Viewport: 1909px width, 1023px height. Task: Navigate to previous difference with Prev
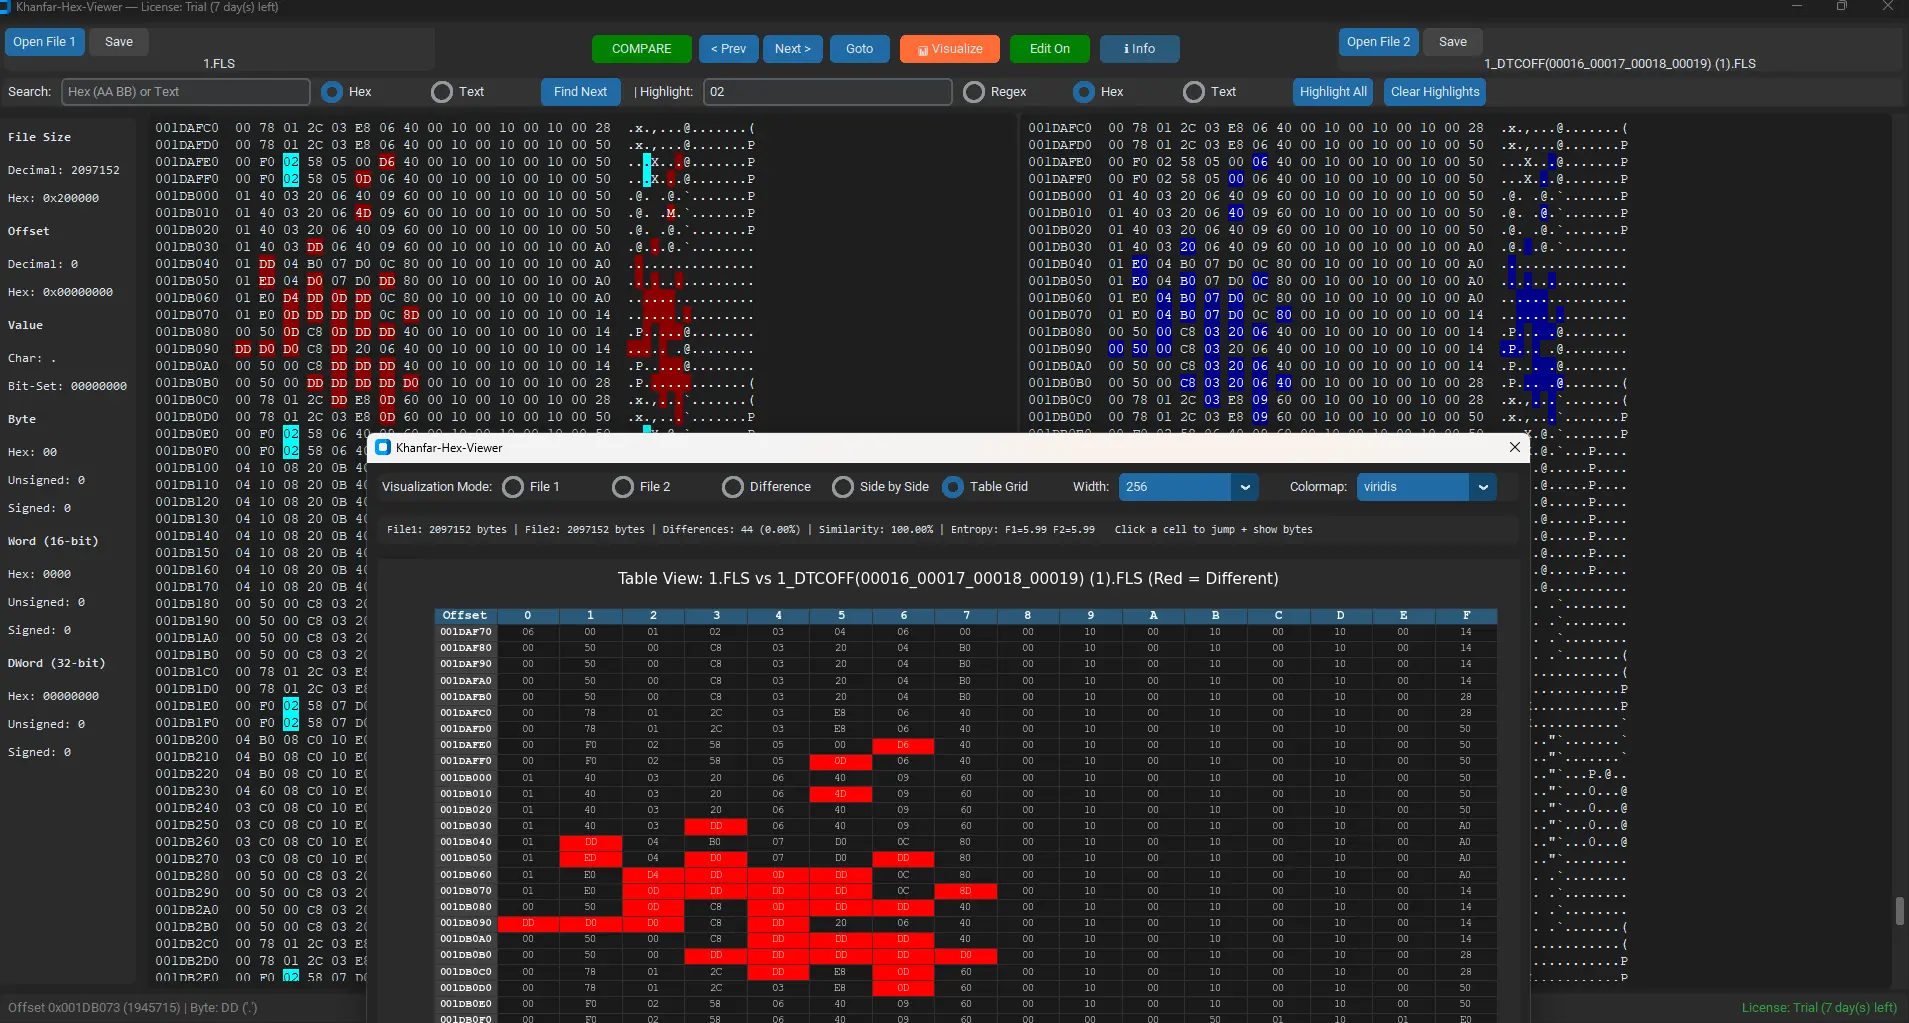[x=728, y=48]
